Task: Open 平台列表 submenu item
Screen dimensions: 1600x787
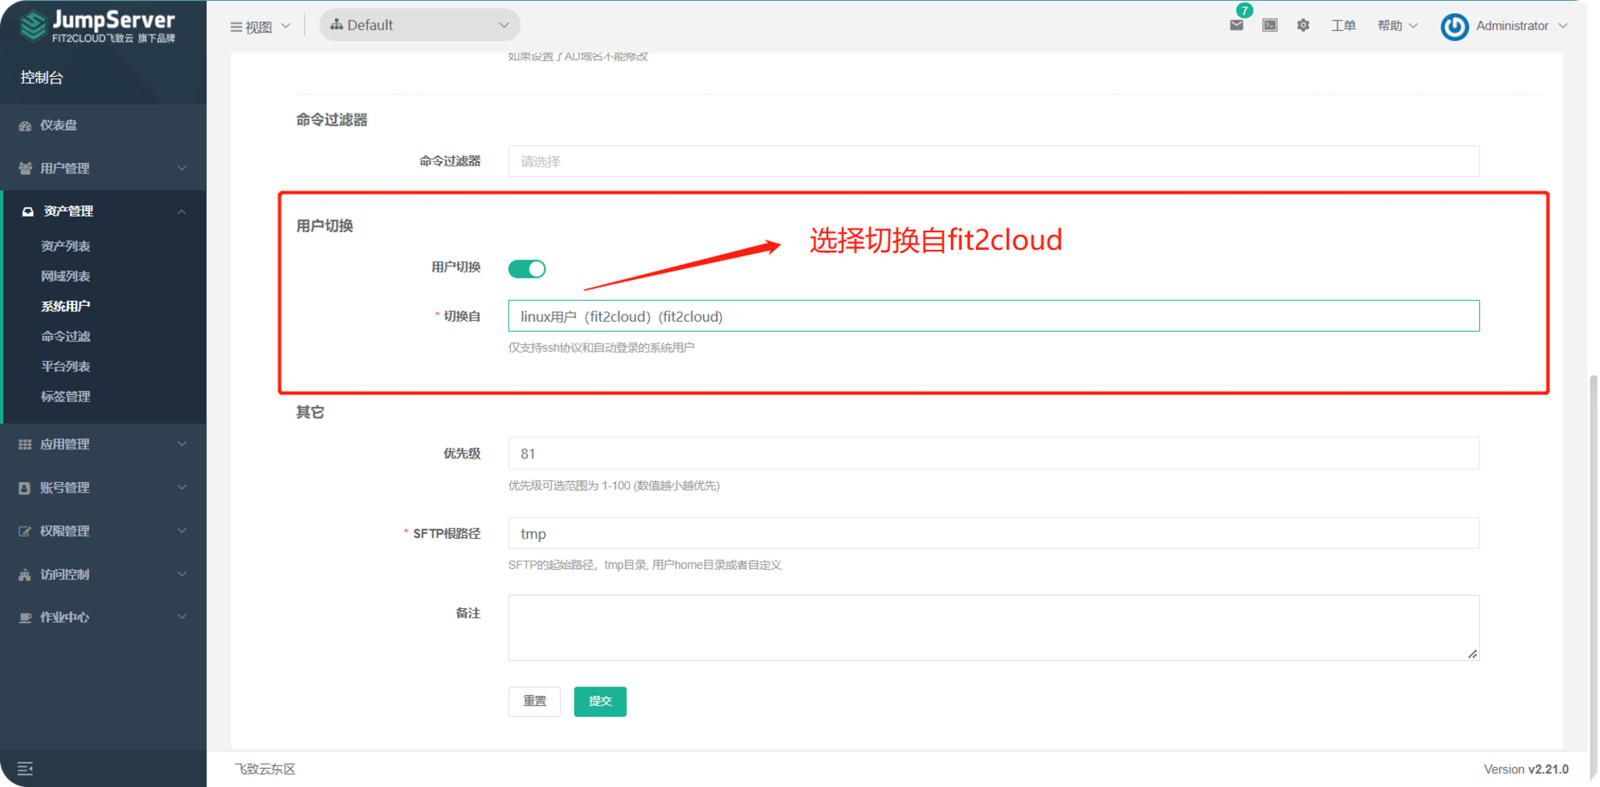Action: point(65,366)
